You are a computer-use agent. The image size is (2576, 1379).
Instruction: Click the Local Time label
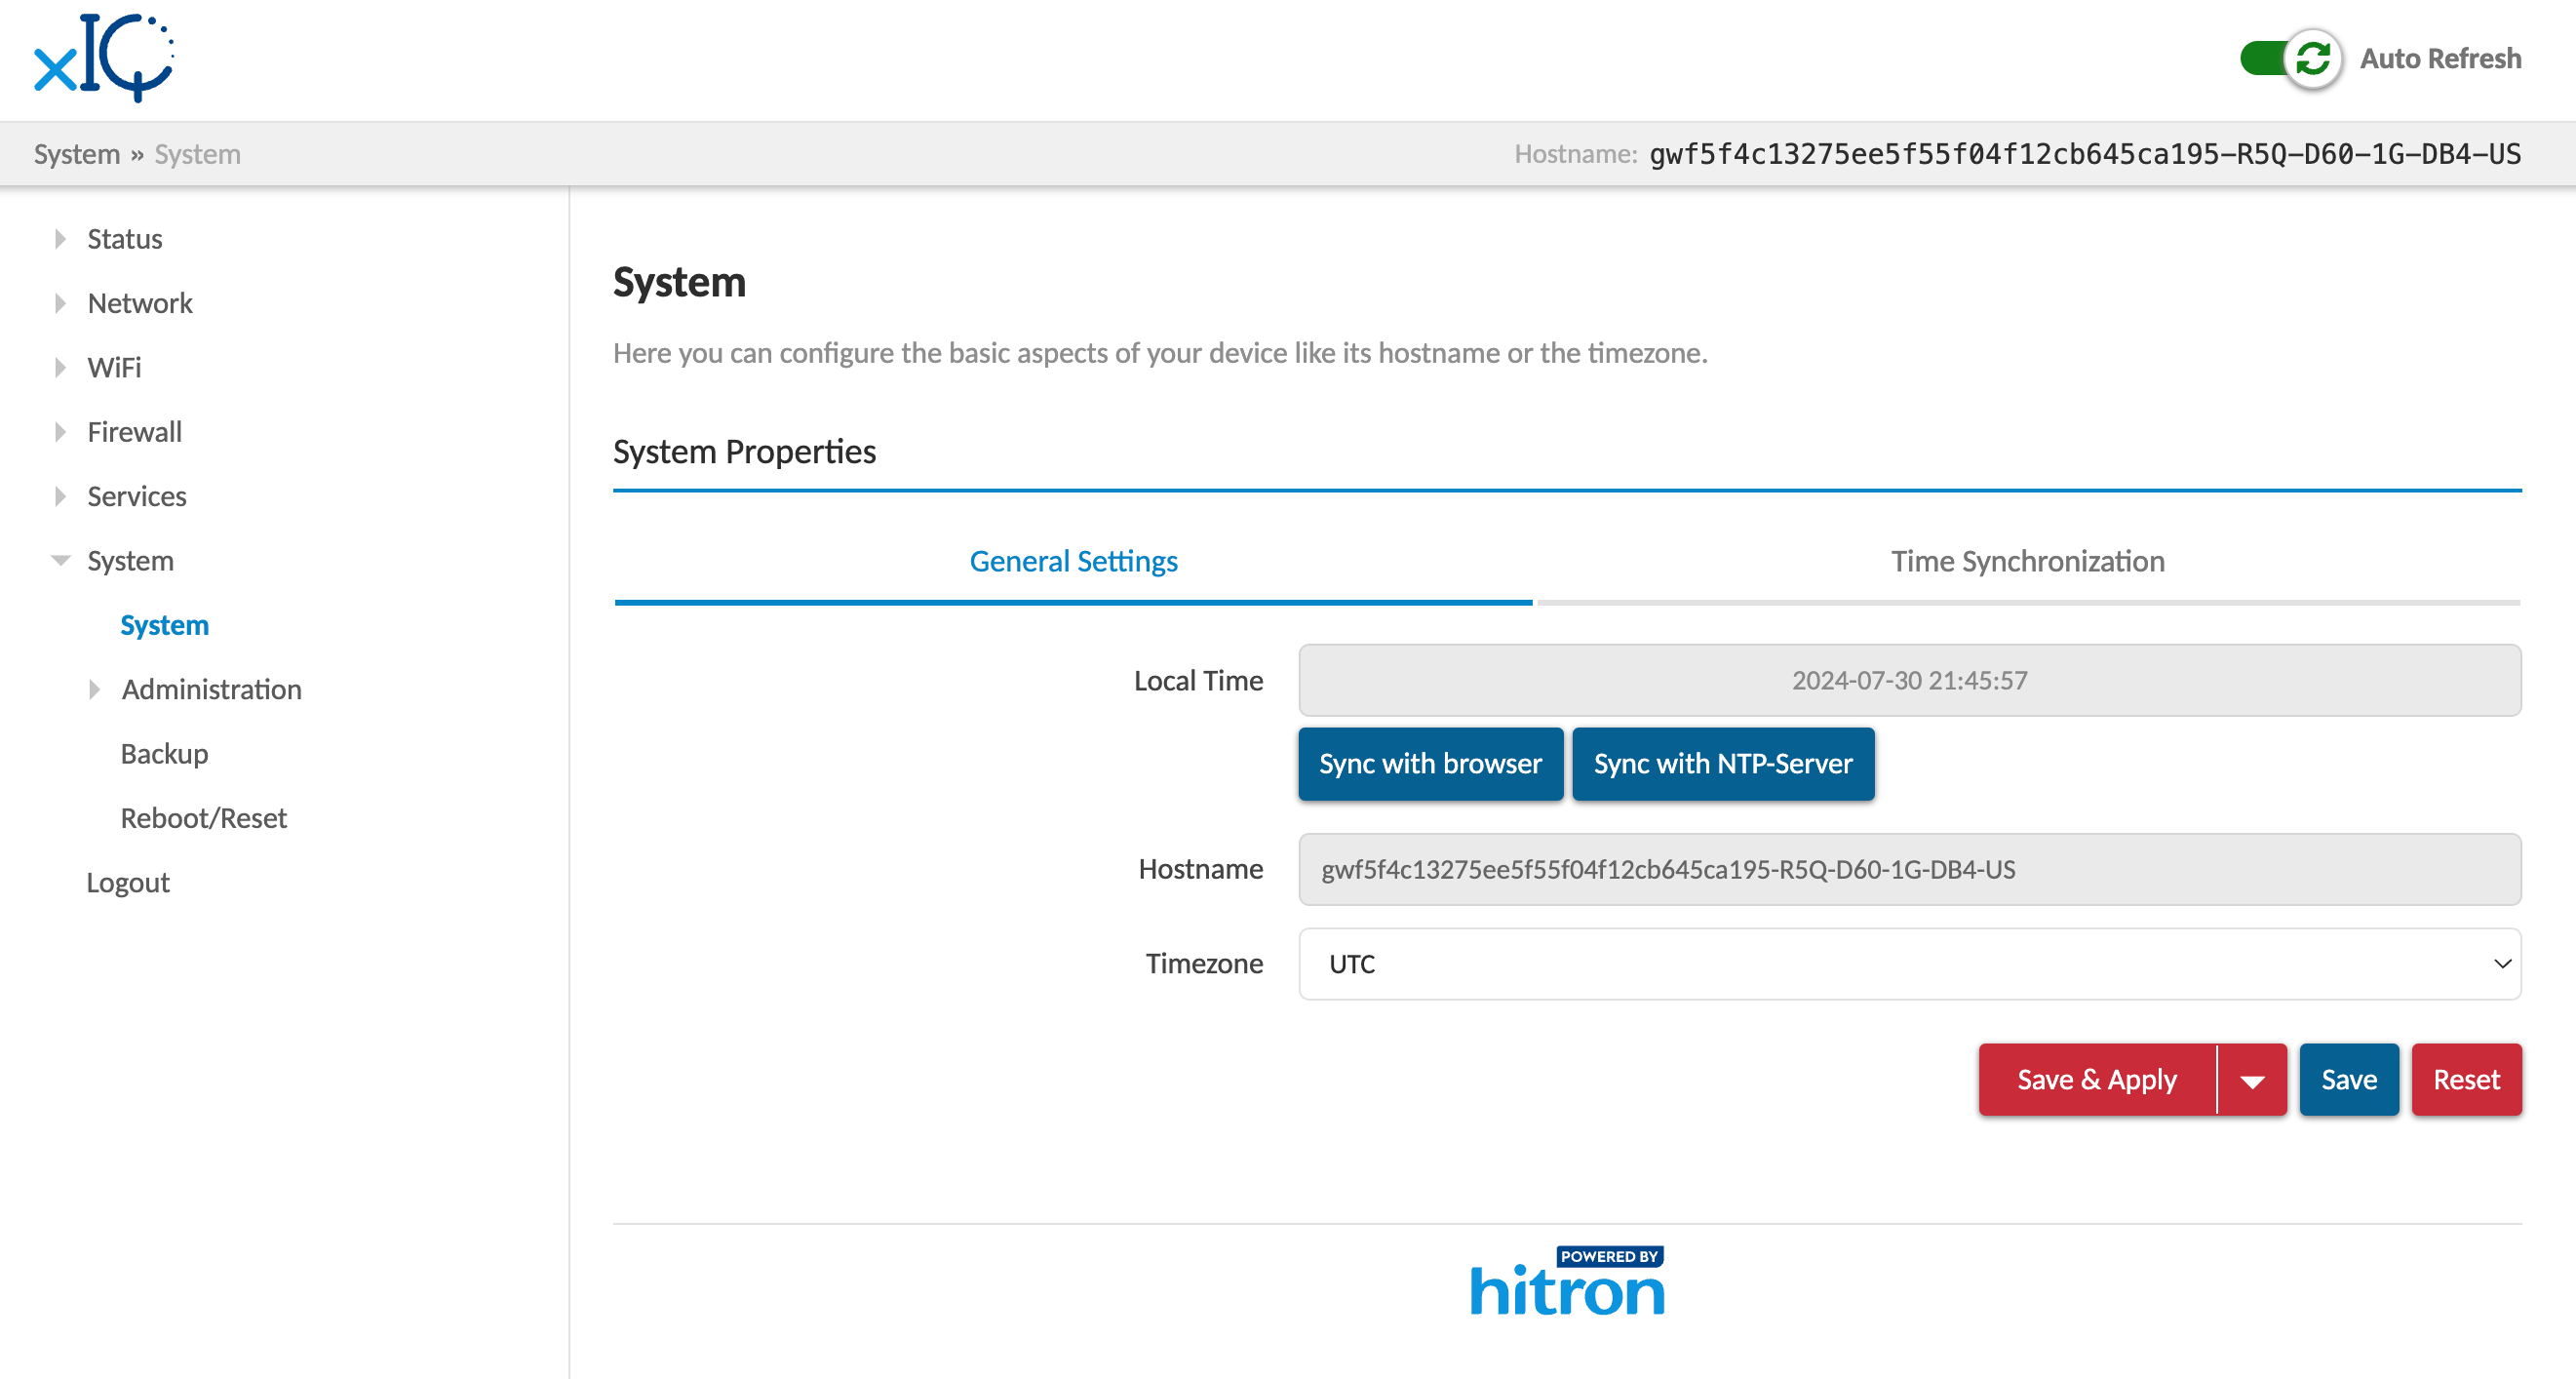click(x=1198, y=680)
